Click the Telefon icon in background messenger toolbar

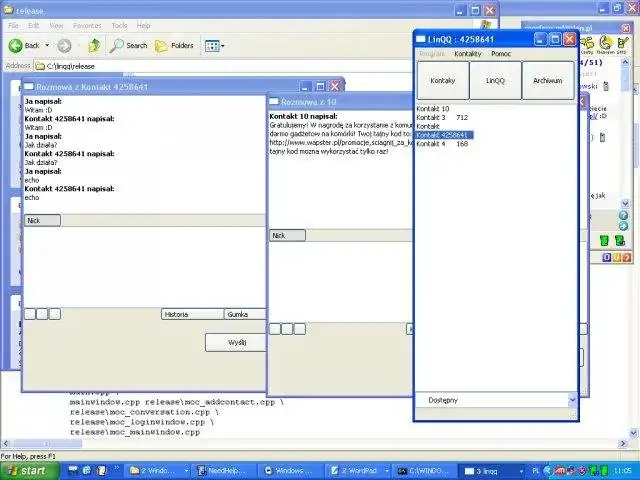(605, 45)
